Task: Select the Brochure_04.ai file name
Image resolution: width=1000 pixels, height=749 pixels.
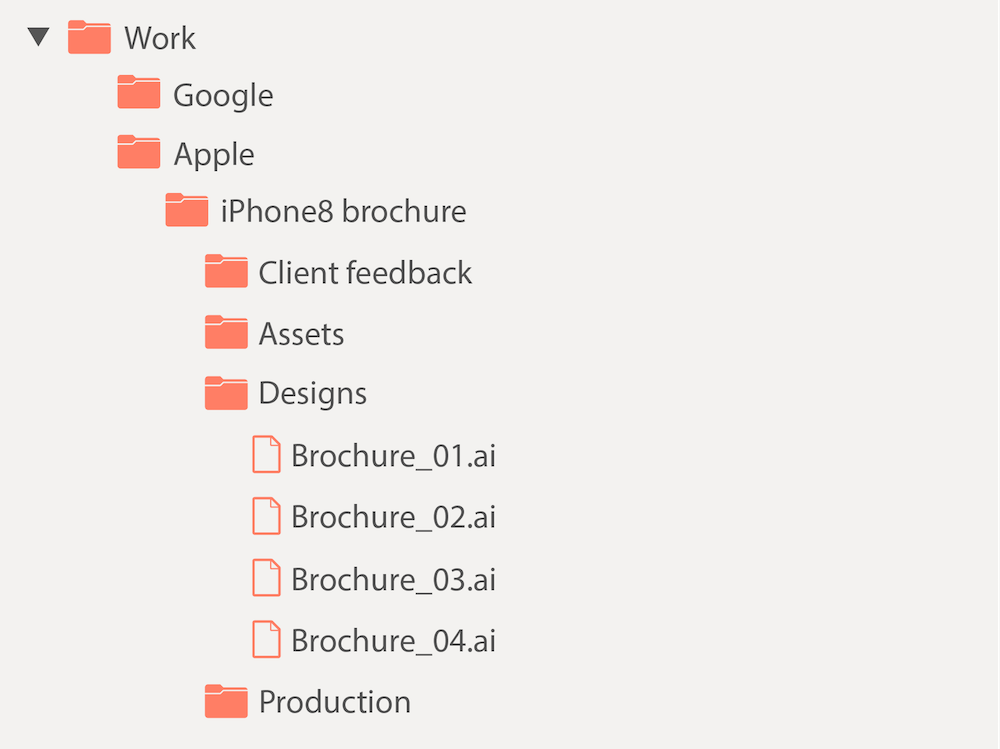Action: [x=393, y=640]
